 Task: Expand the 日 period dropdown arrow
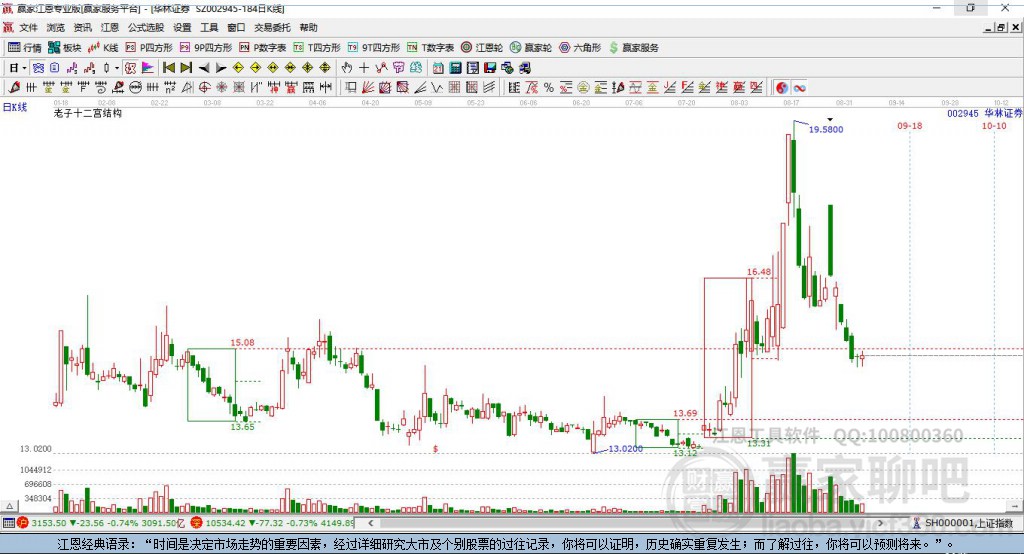tap(24, 68)
